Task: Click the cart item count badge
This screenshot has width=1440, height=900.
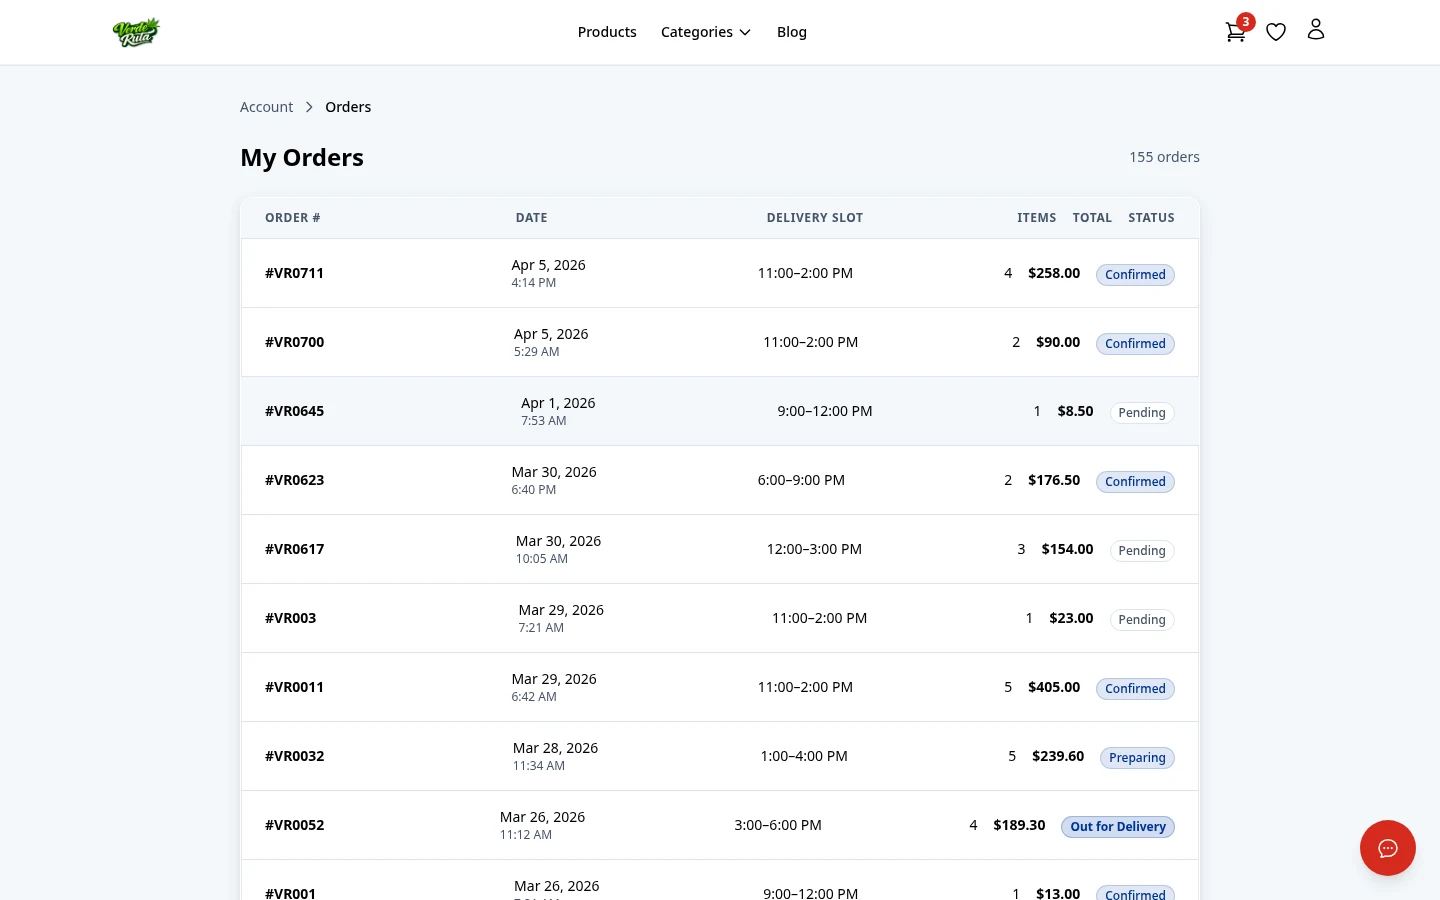Action: point(1245,21)
